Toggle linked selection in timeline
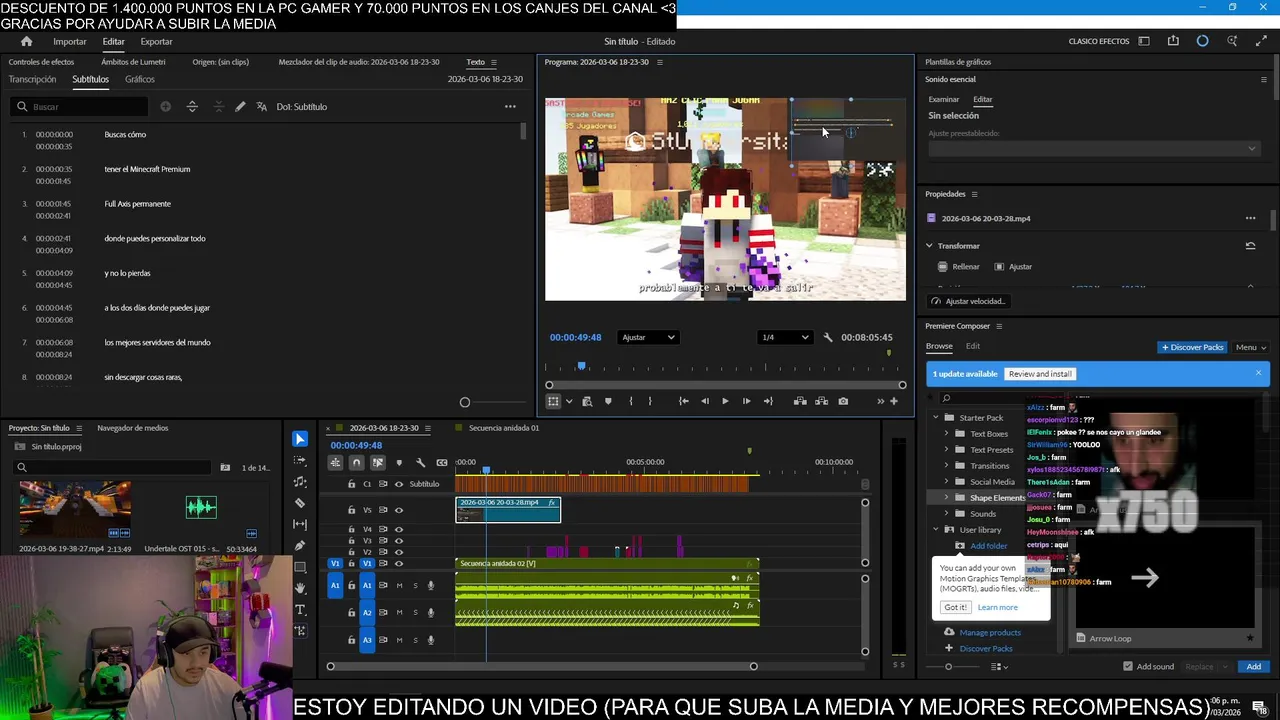 tap(378, 462)
